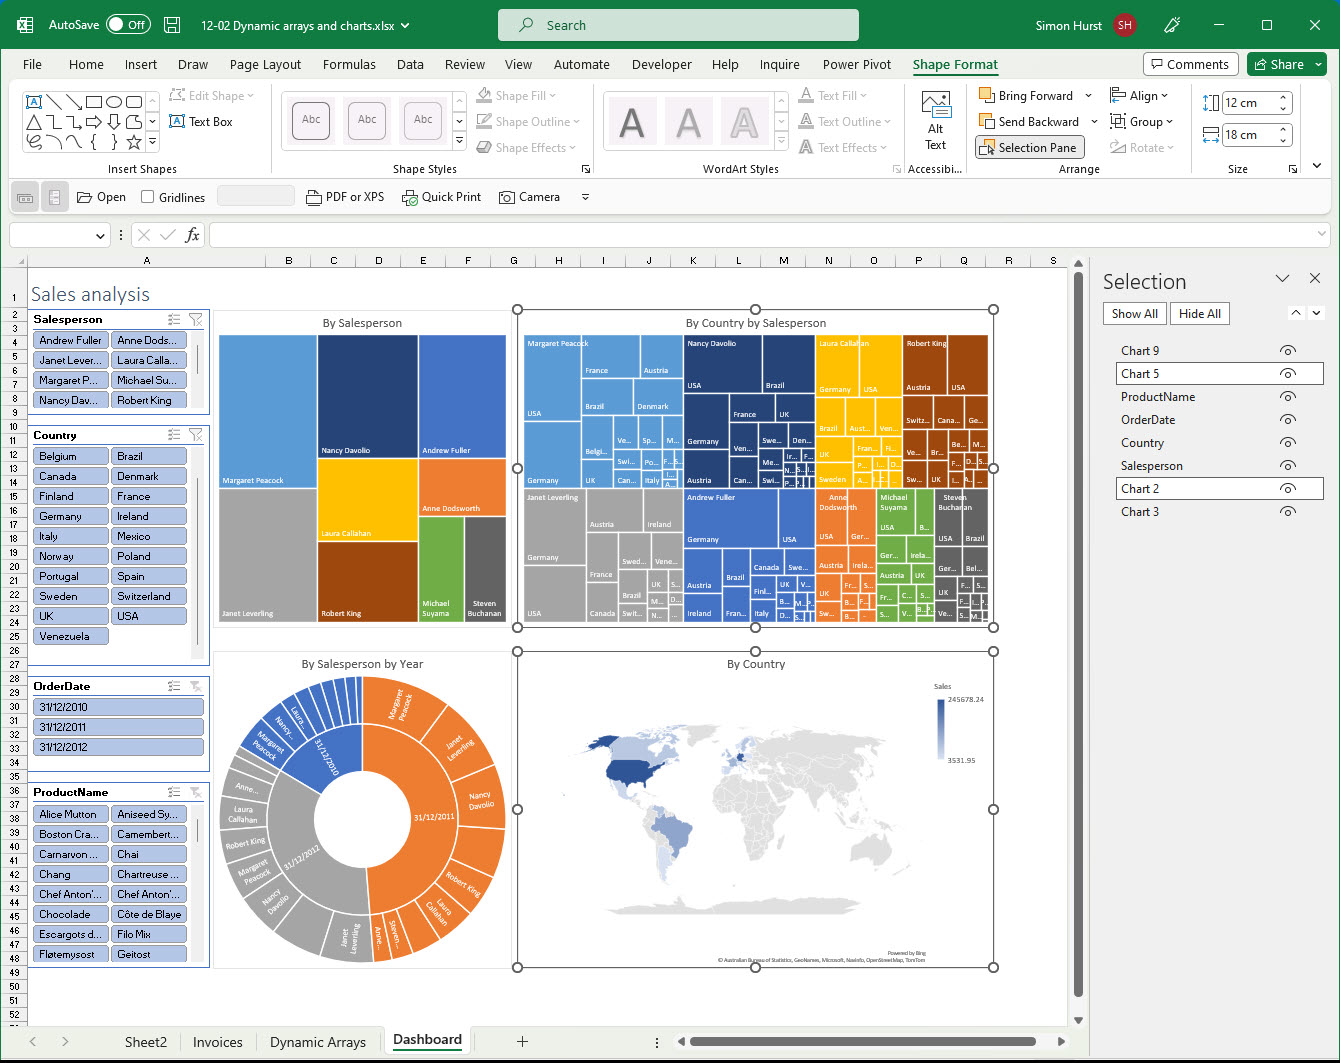
Task: Clear filter on the Salesperson slicer
Action: pyautogui.click(x=196, y=320)
